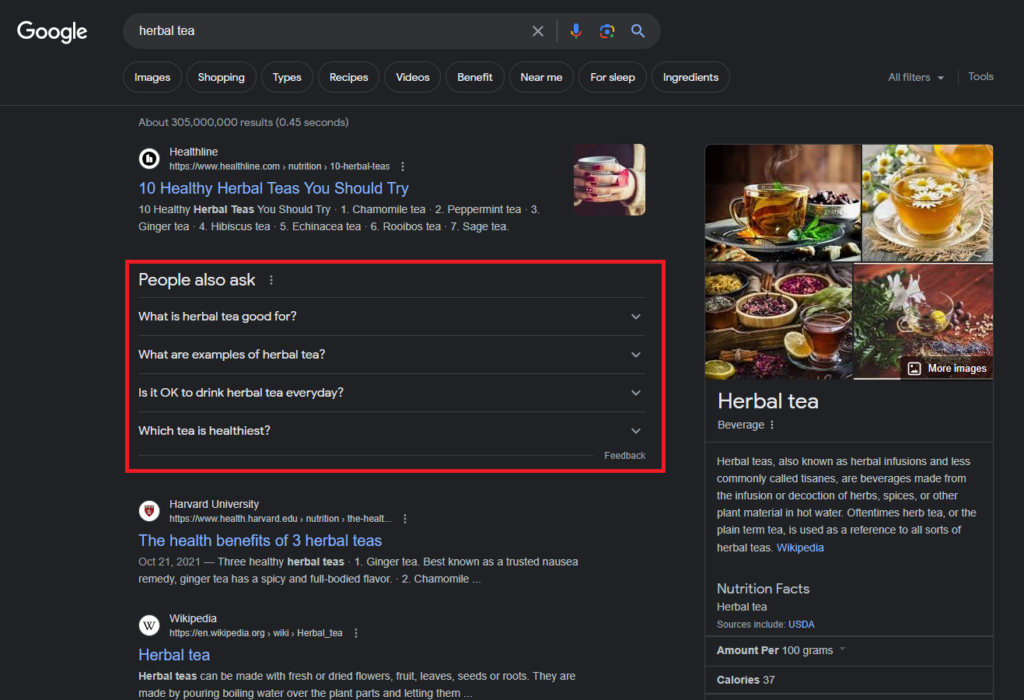Select the Recipes filter chip
The image size is (1024, 700).
(349, 77)
